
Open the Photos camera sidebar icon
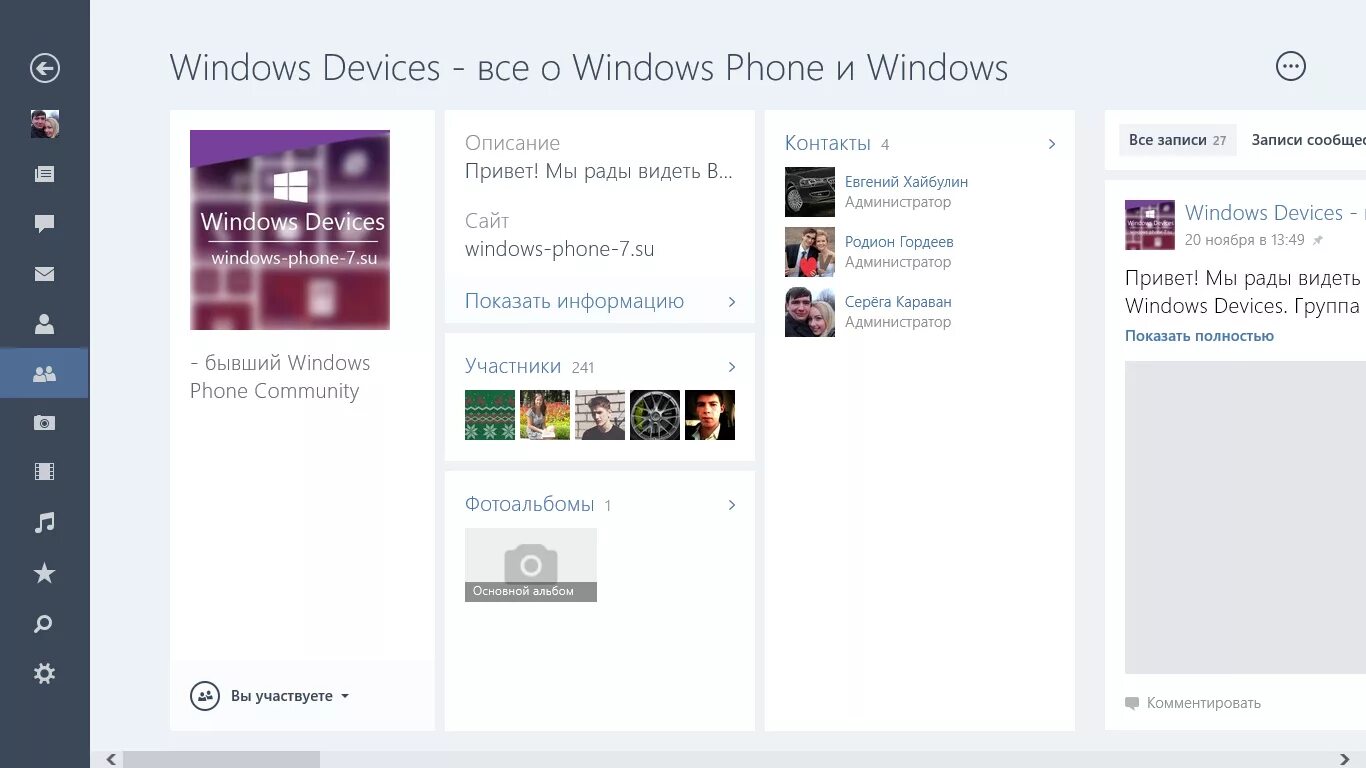tap(45, 423)
